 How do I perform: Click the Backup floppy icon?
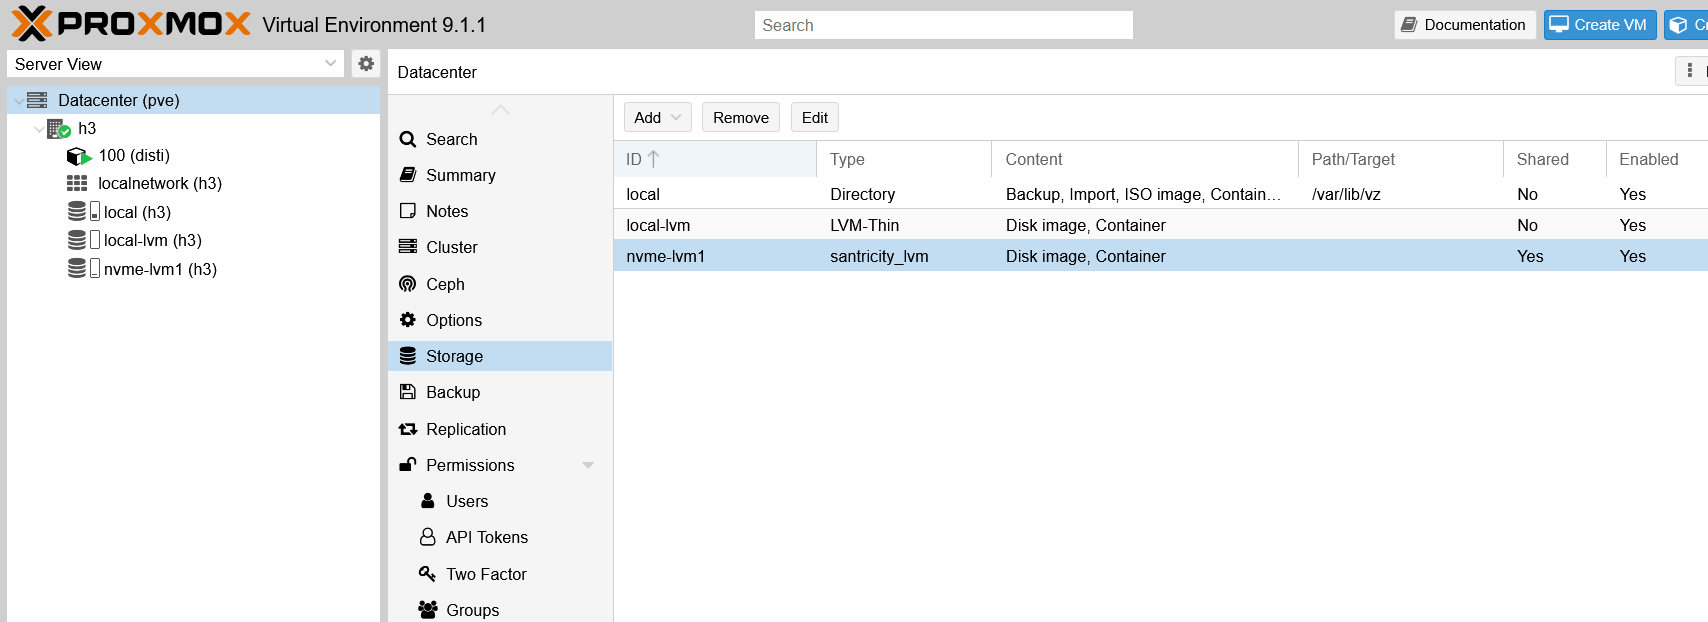tap(408, 392)
